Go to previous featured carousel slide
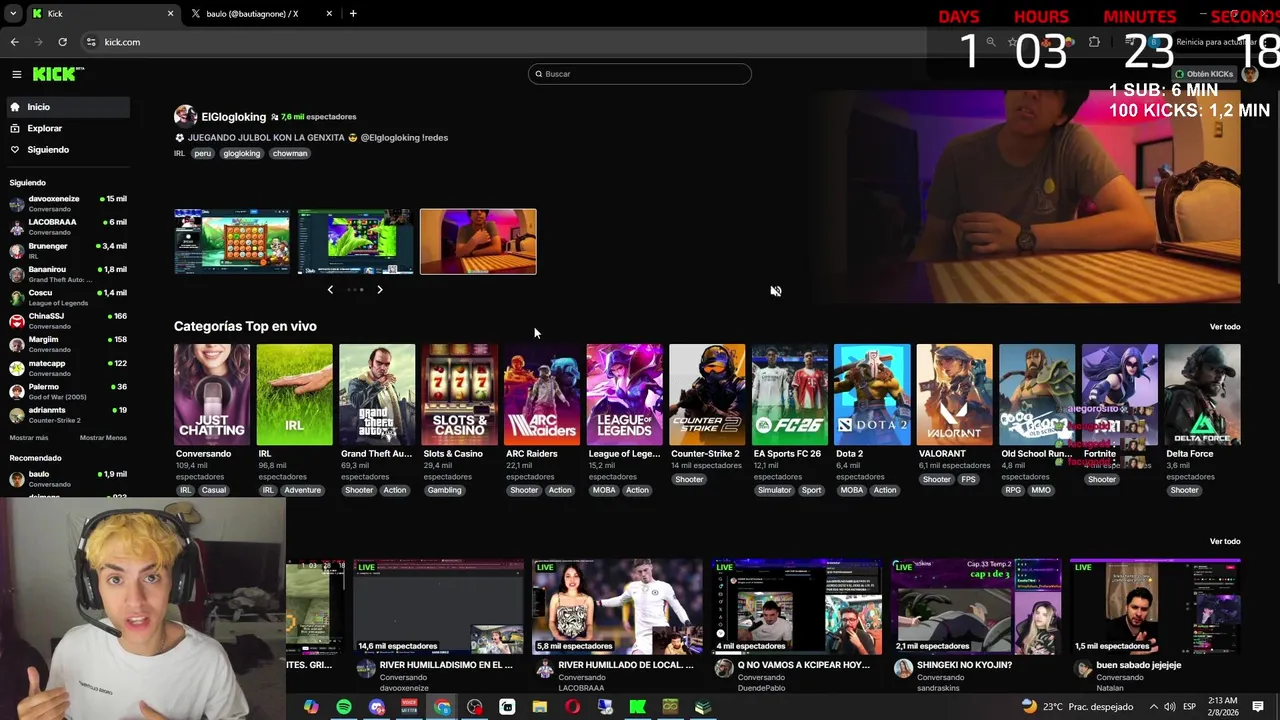 click(330, 290)
